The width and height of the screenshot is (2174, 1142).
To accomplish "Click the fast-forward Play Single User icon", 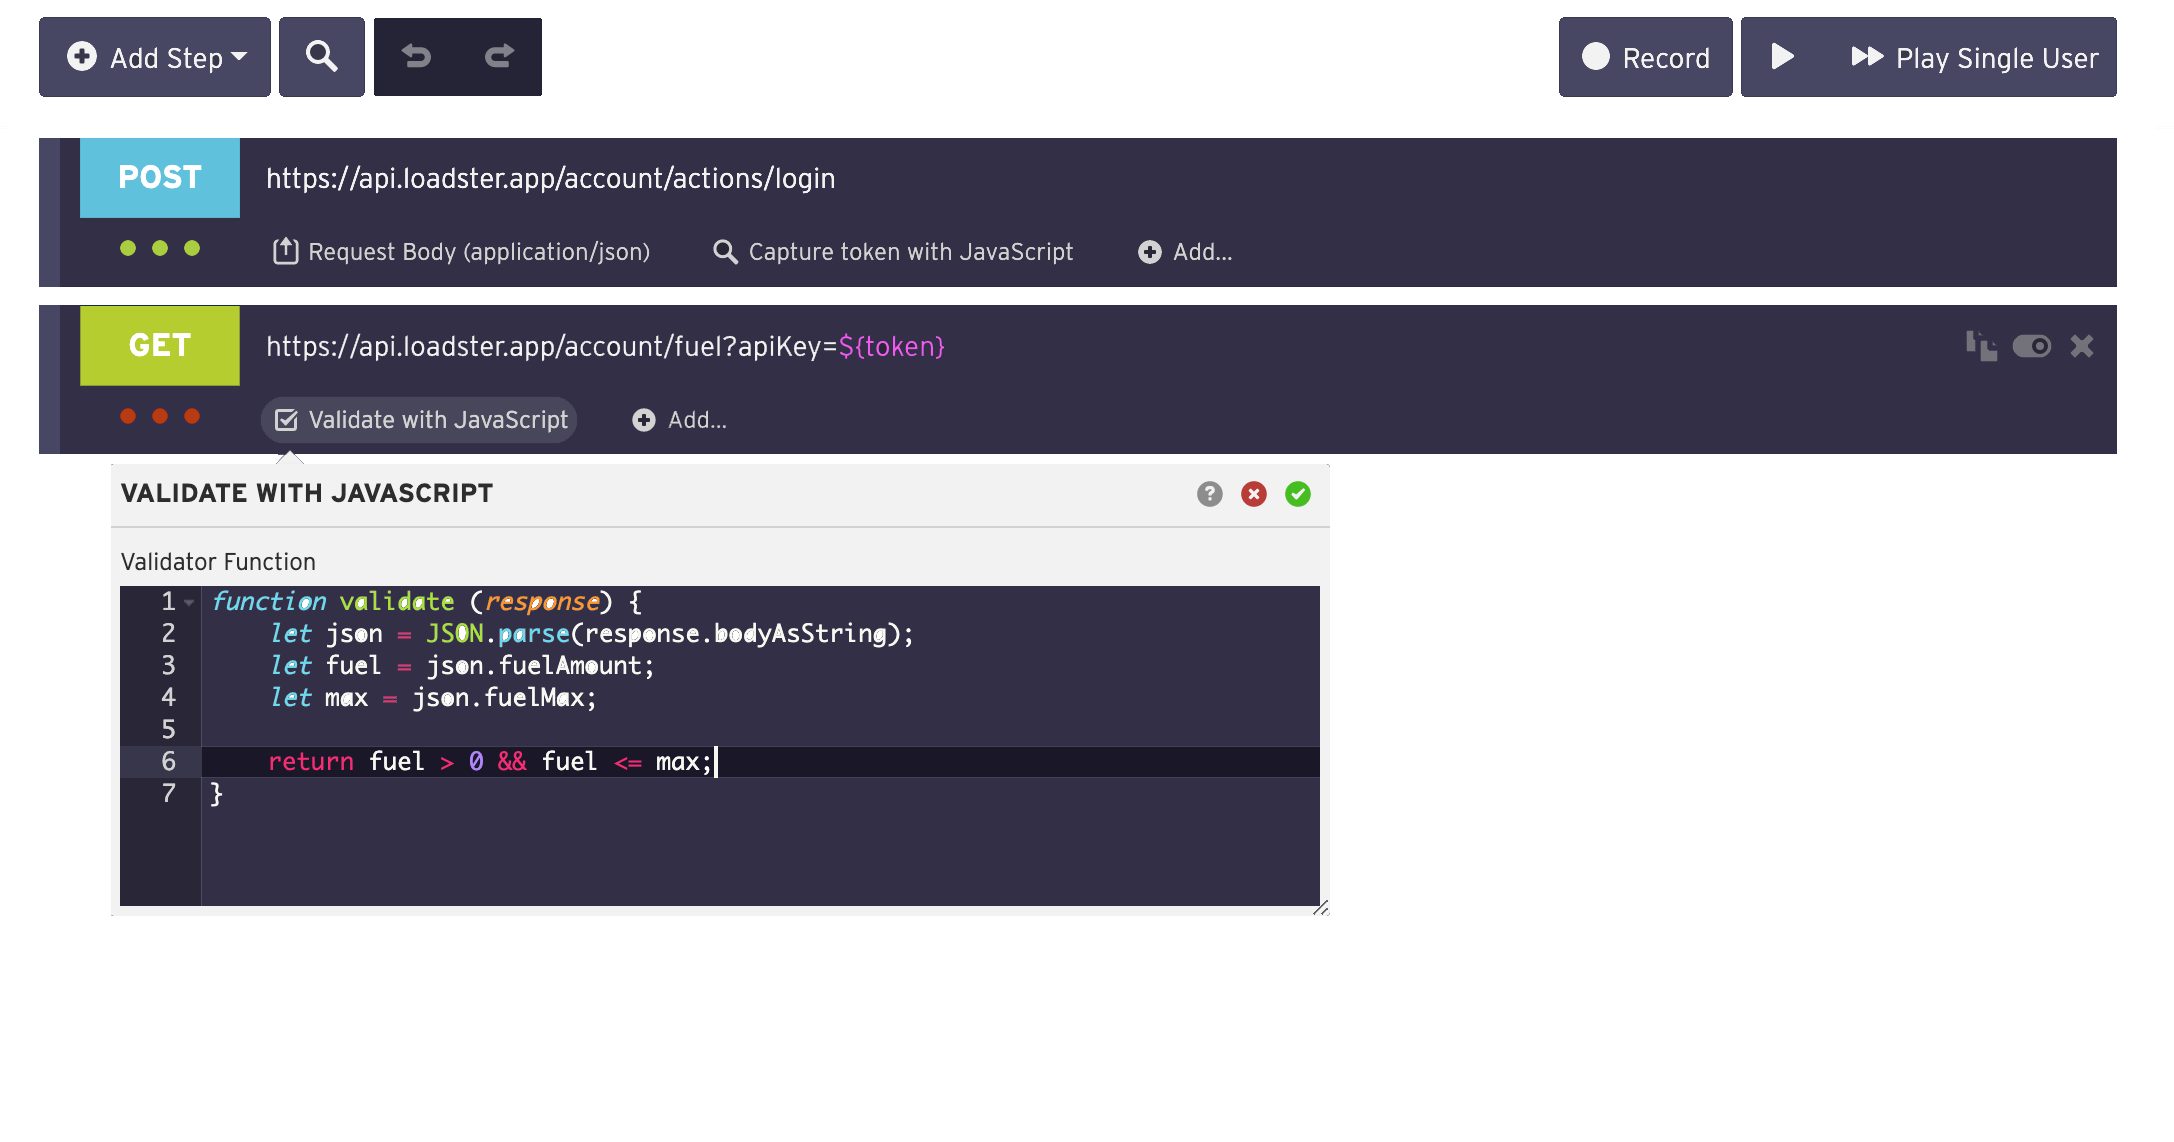I will [1867, 56].
